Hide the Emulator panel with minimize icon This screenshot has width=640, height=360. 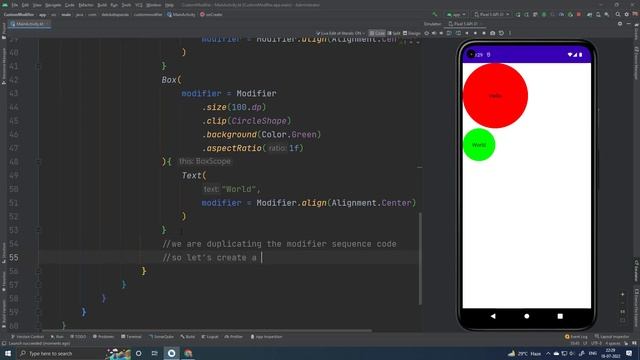pos(629,24)
